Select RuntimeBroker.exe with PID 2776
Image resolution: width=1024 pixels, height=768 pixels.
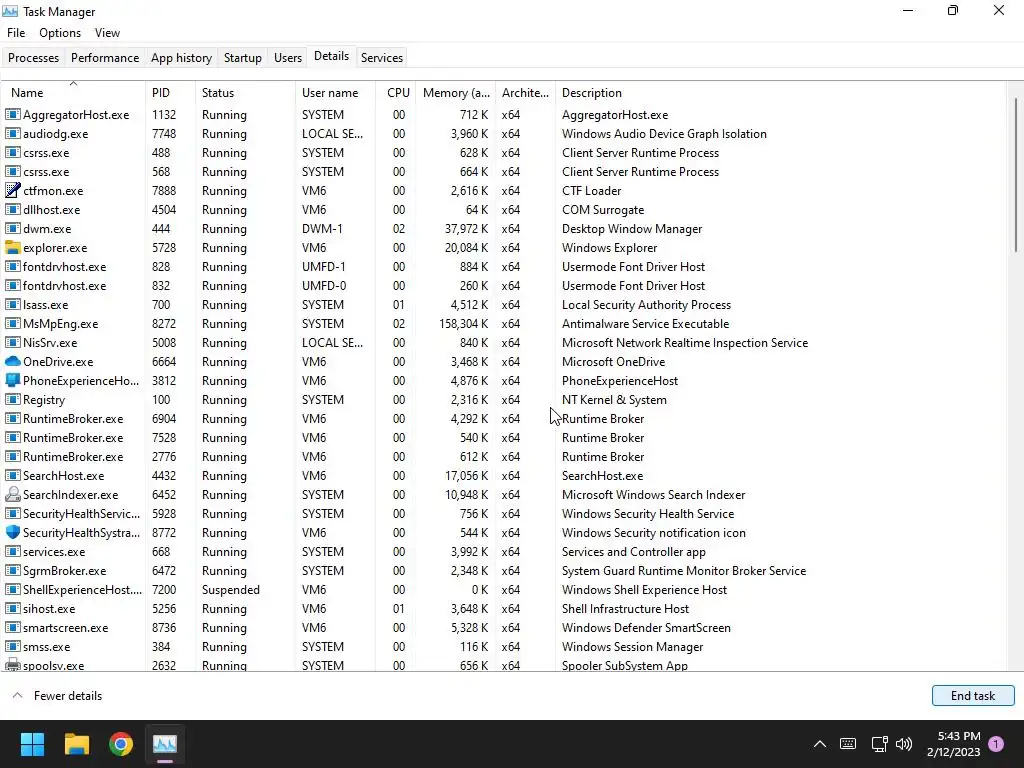[504, 456]
